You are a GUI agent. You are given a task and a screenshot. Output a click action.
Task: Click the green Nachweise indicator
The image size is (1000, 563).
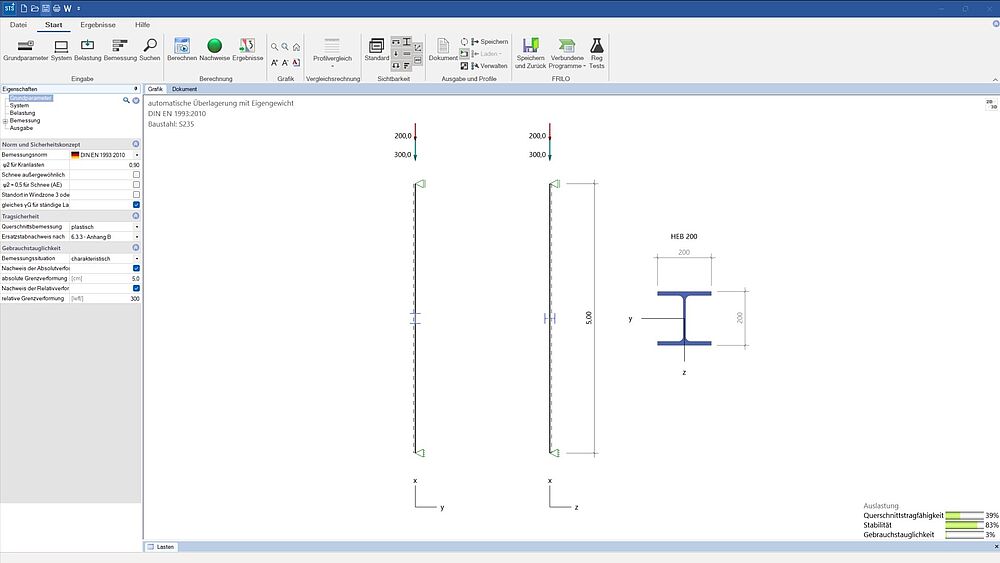coord(214,47)
